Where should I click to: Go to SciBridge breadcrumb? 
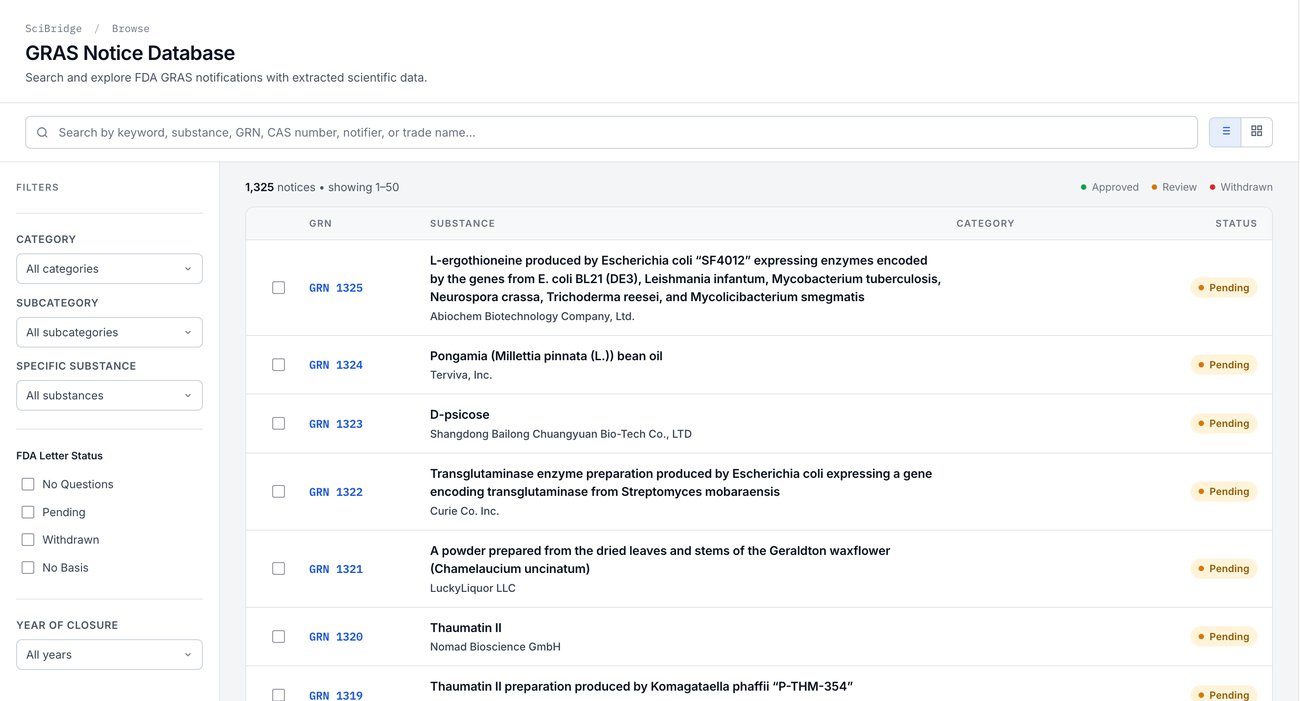coord(54,29)
